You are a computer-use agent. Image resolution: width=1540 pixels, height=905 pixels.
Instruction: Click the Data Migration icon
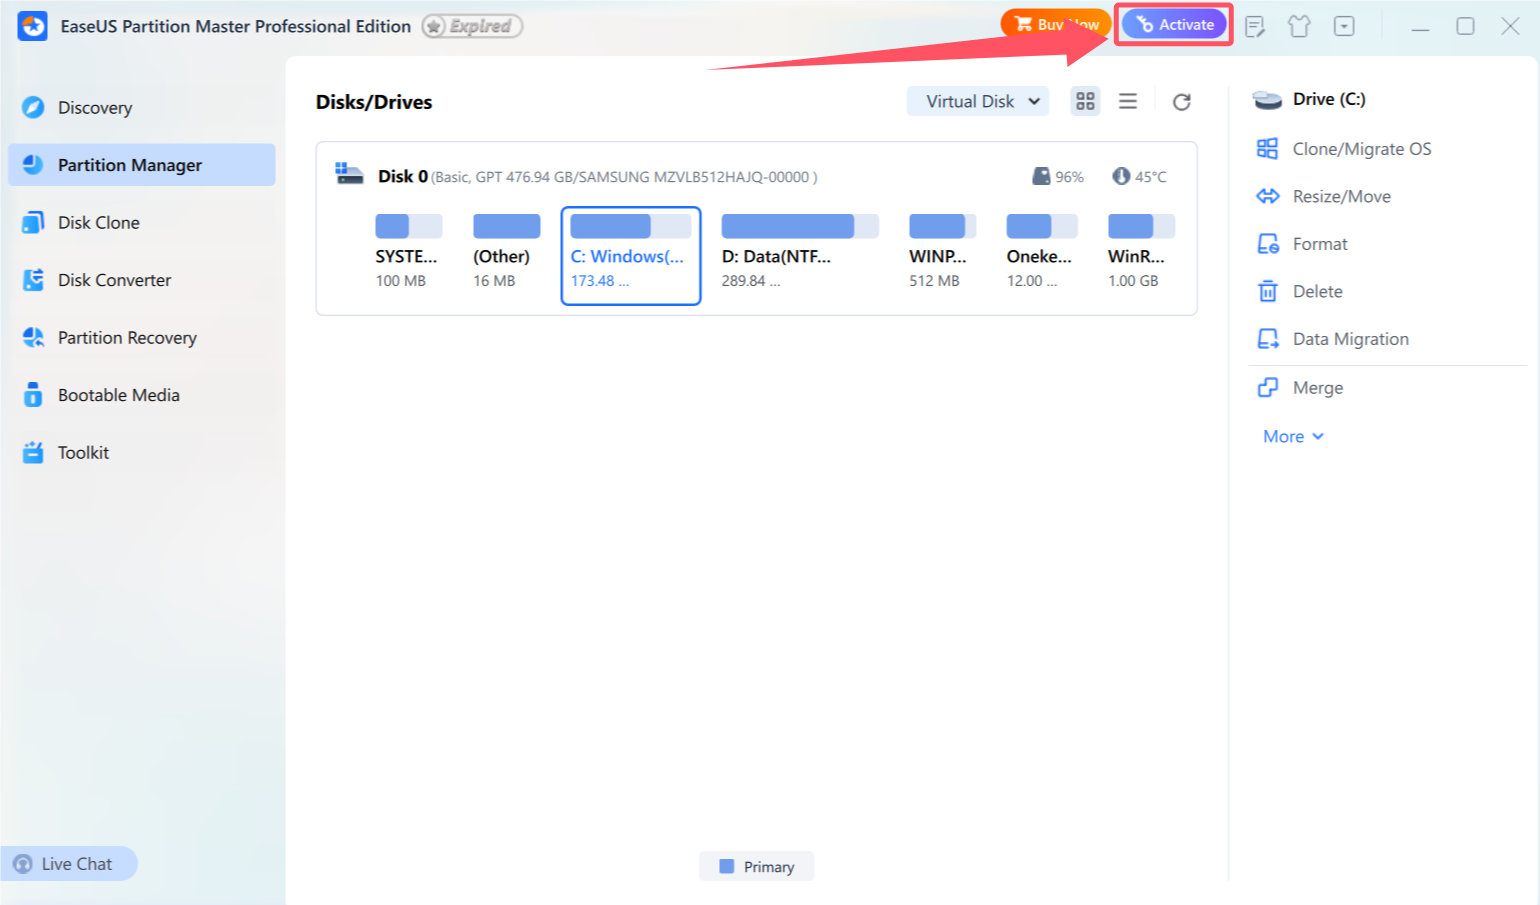point(1268,339)
